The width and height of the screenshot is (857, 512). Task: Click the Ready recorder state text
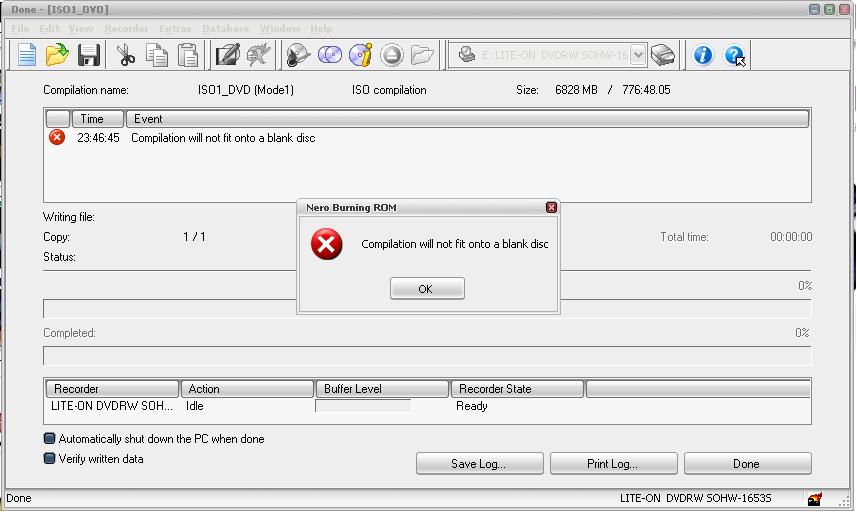471,406
